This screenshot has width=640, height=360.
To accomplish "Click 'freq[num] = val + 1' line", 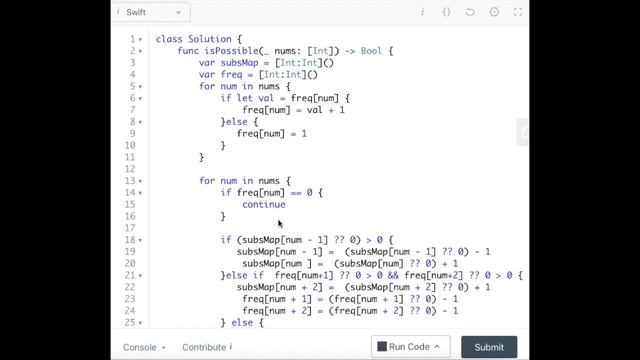I will 293,110.
